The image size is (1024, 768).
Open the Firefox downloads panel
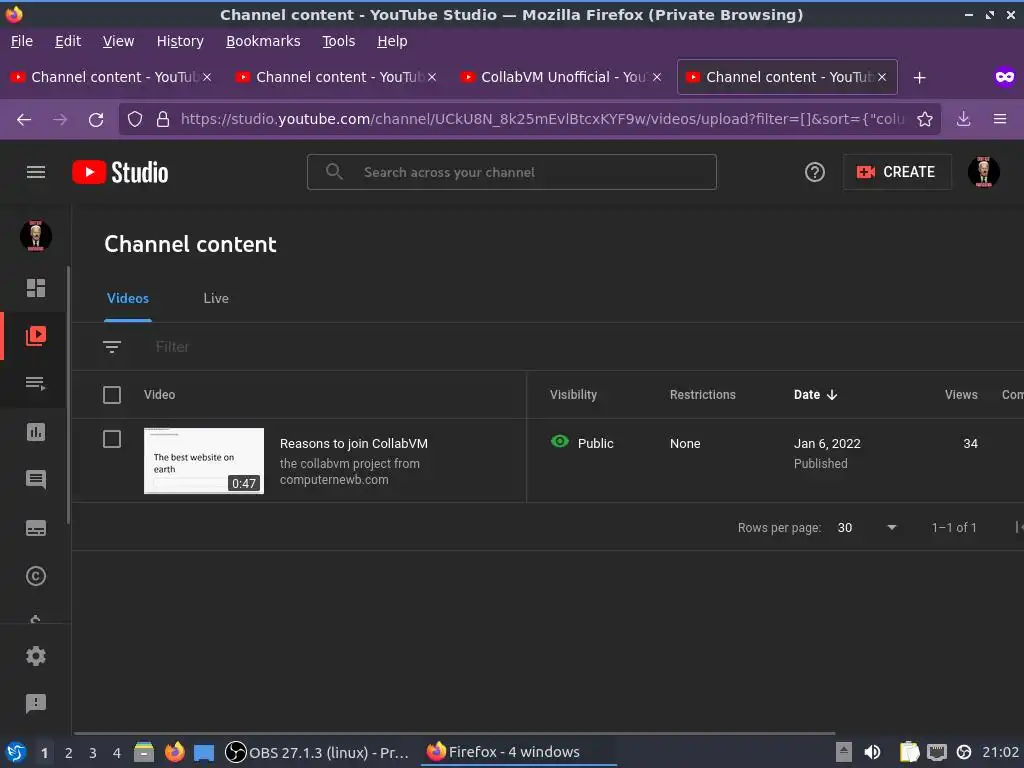coord(963,119)
